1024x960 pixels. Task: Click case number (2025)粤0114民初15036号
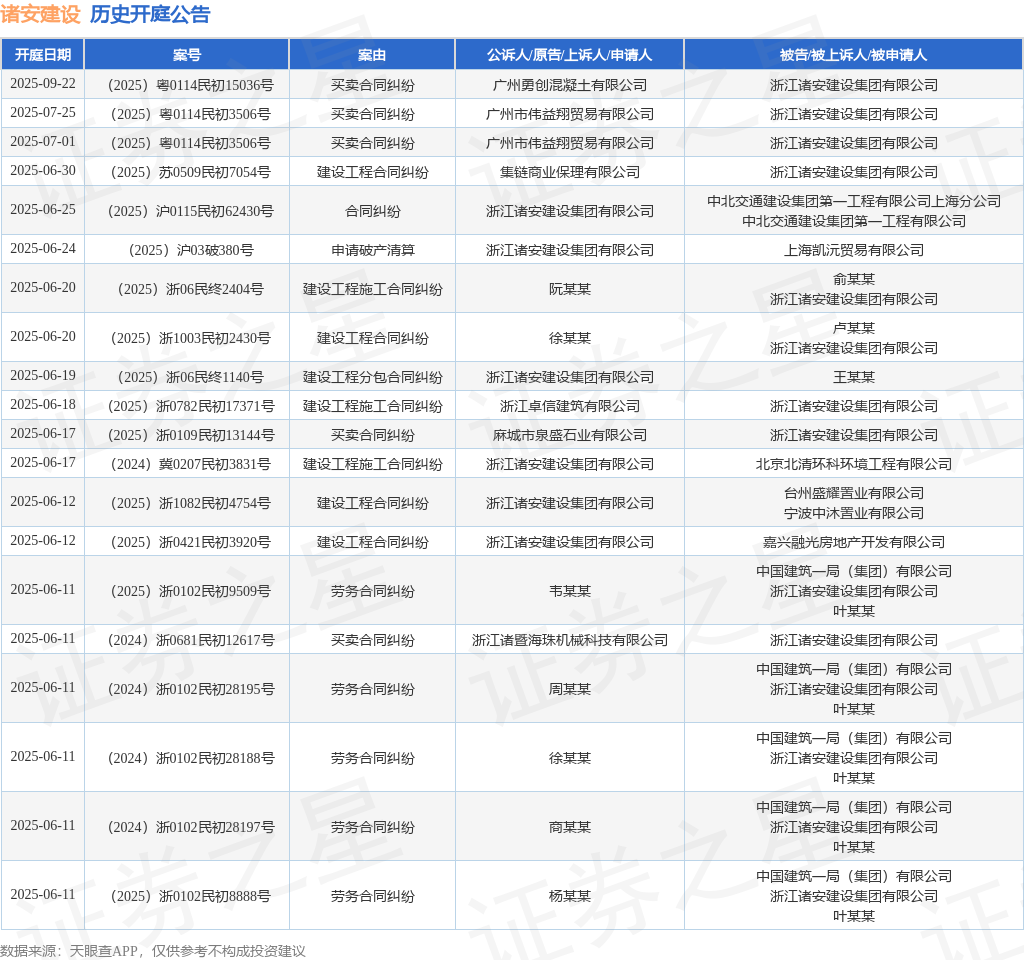point(190,85)
